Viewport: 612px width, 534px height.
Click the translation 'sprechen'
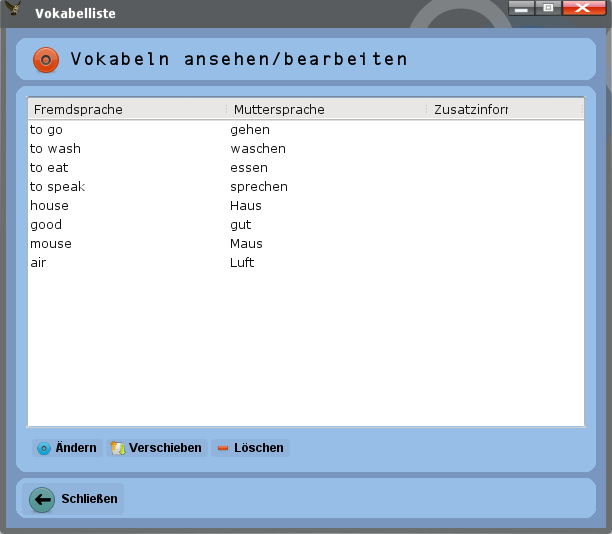(x=259, y=187)
